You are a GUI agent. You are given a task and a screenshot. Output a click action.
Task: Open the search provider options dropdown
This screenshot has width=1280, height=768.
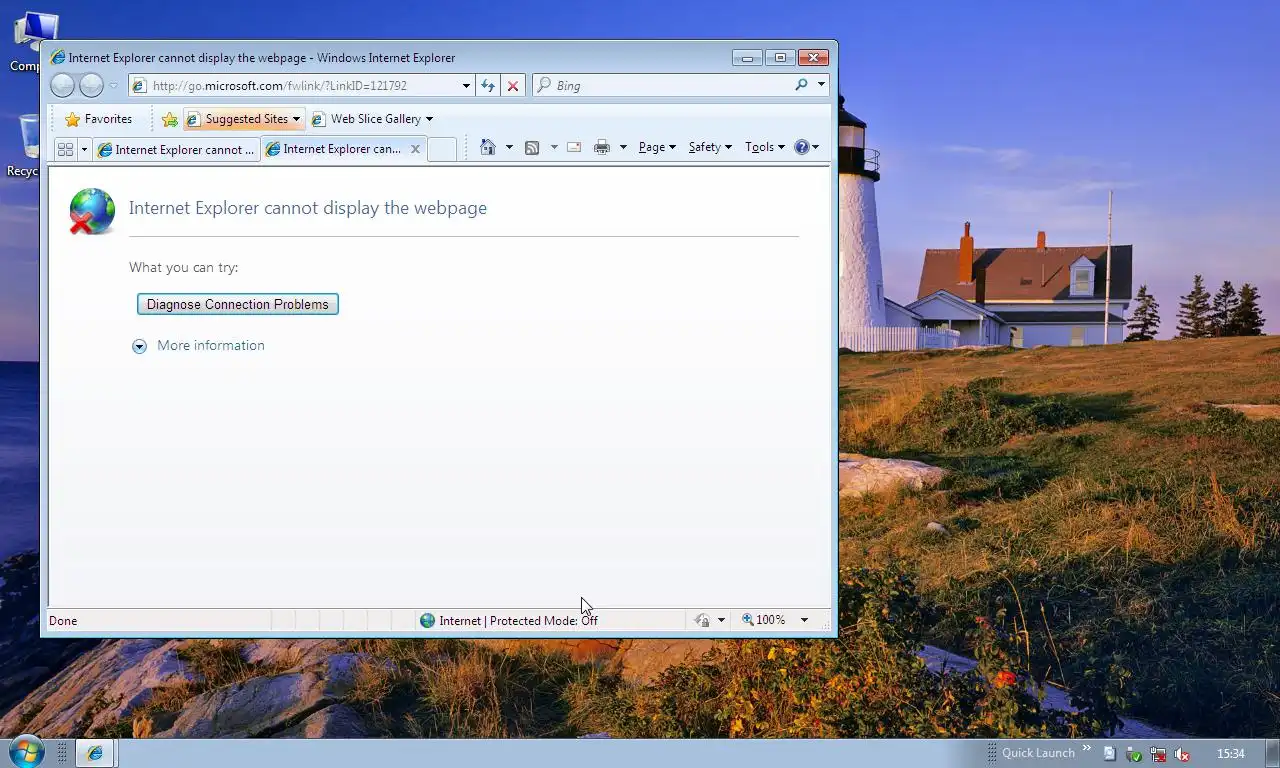[821, 86]
